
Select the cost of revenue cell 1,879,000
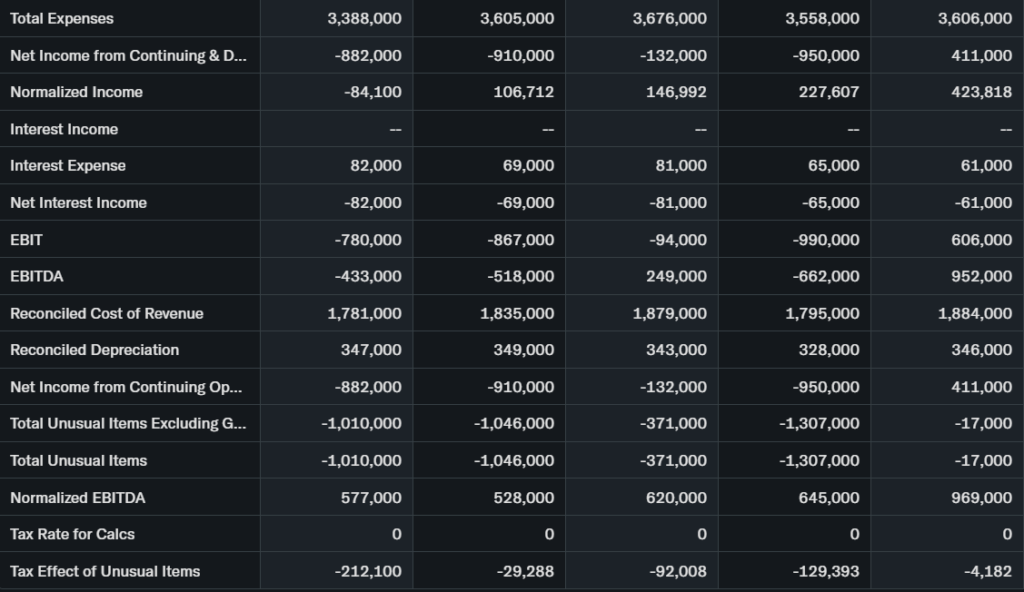point(670,313)
